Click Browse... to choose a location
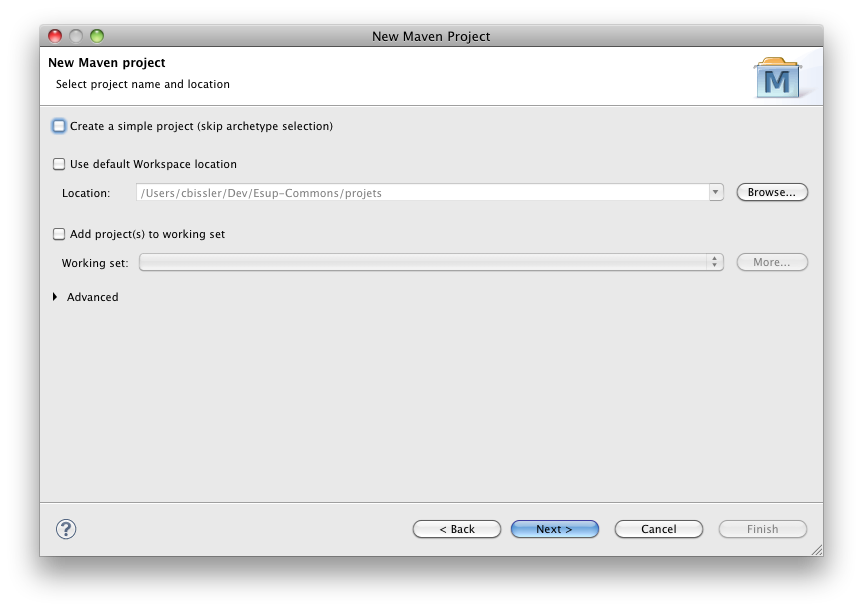This screenshot has height=611, width=863. coord(771,192)
